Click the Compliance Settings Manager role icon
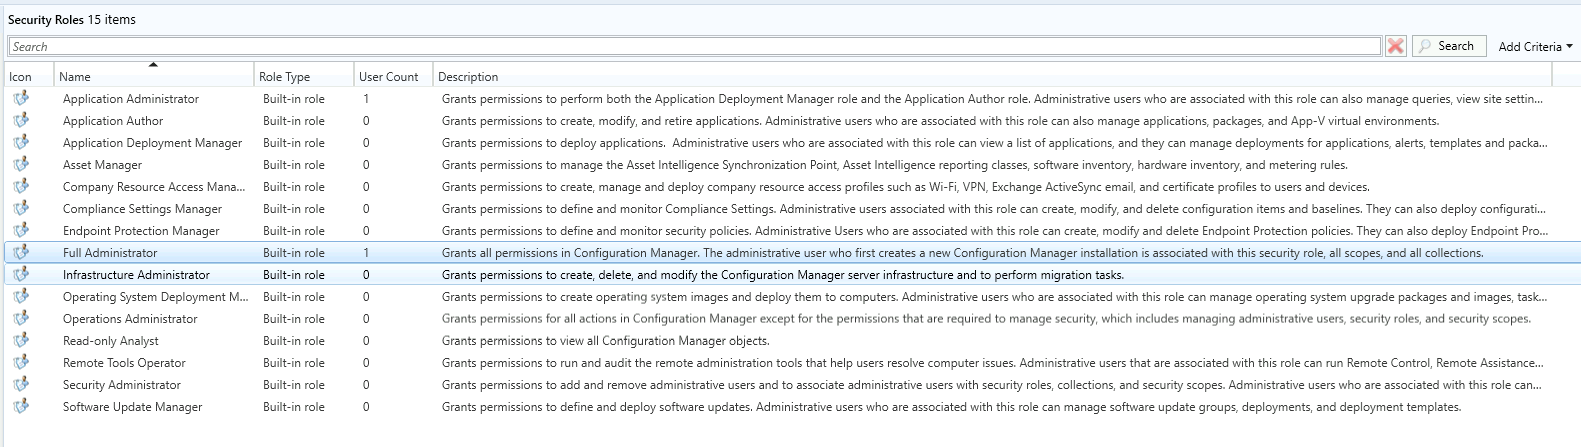Viewport: 1581px width, 447px height. 21,209
